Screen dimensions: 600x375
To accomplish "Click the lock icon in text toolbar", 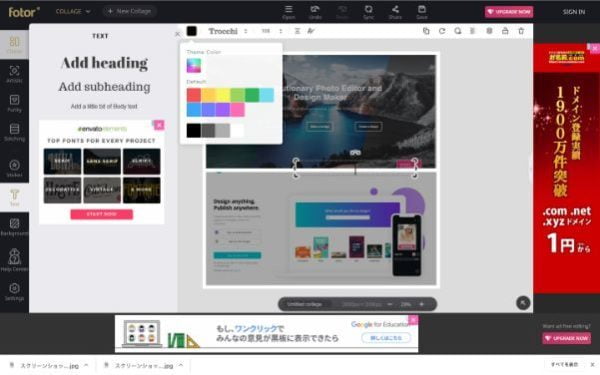I will tap(505, 31).
